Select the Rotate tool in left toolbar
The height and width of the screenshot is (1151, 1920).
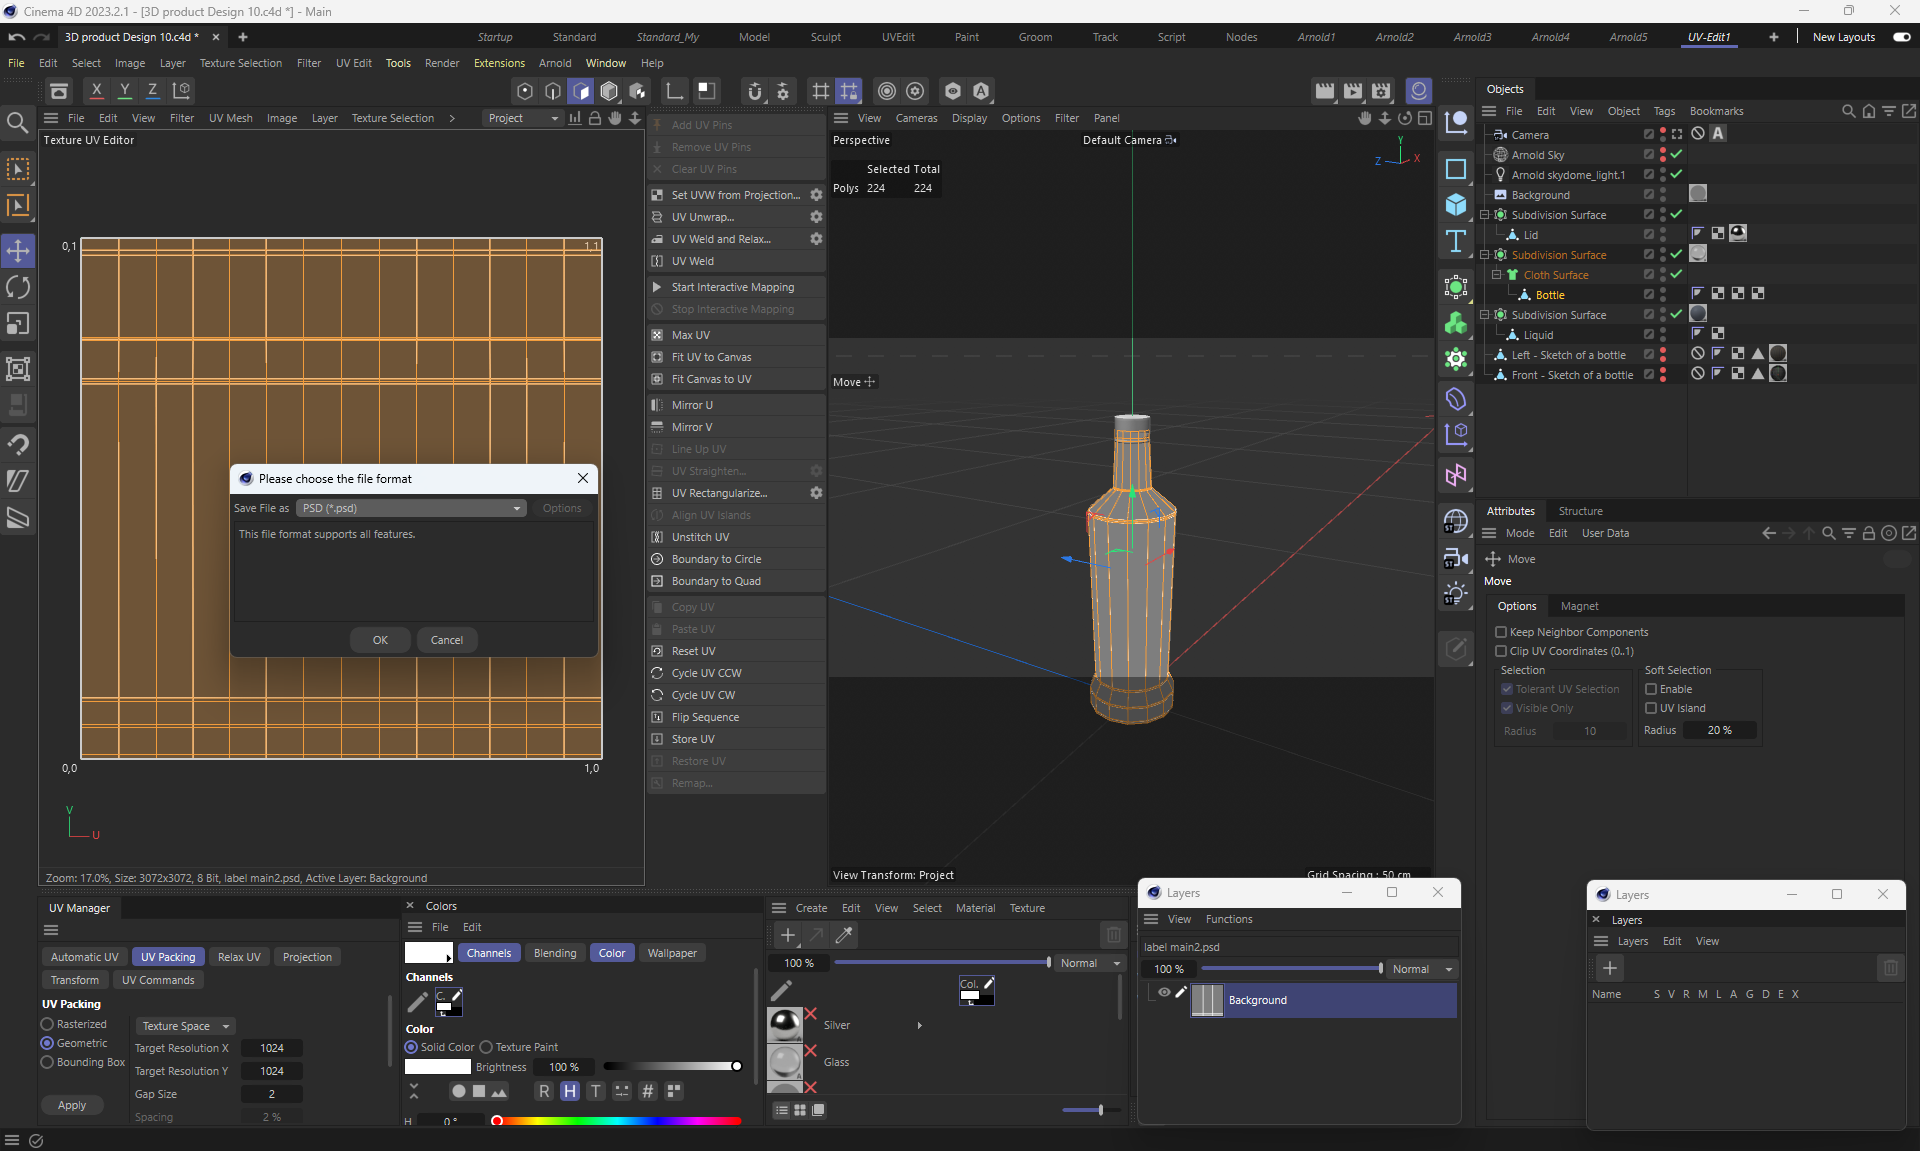coord(18,288)
